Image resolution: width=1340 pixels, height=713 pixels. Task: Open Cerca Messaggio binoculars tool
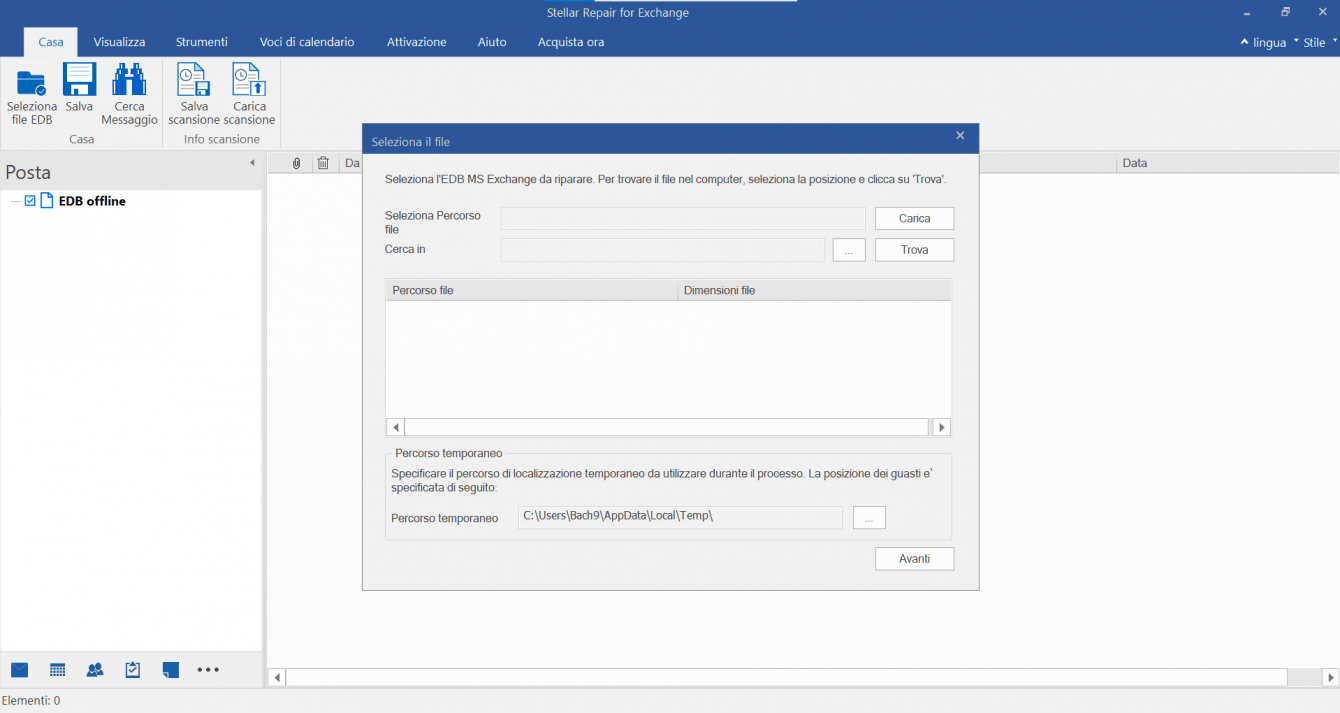tap(129, 80)
